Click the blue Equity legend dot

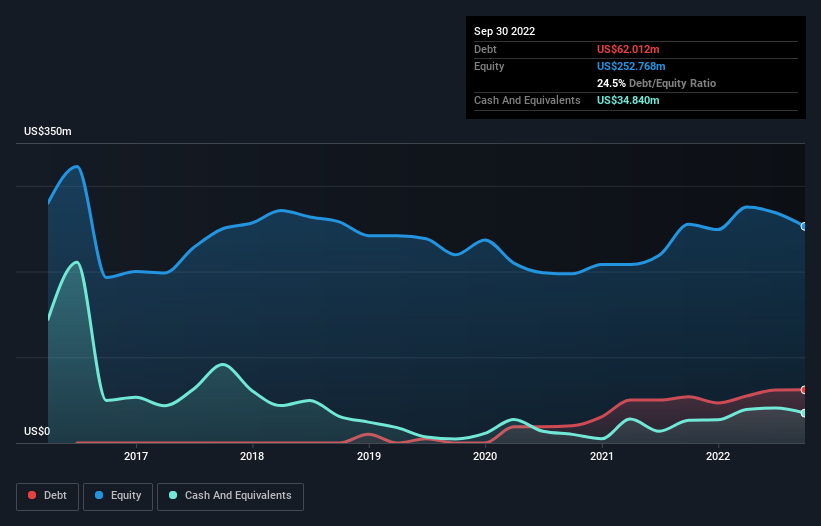[x=99, y=495]
